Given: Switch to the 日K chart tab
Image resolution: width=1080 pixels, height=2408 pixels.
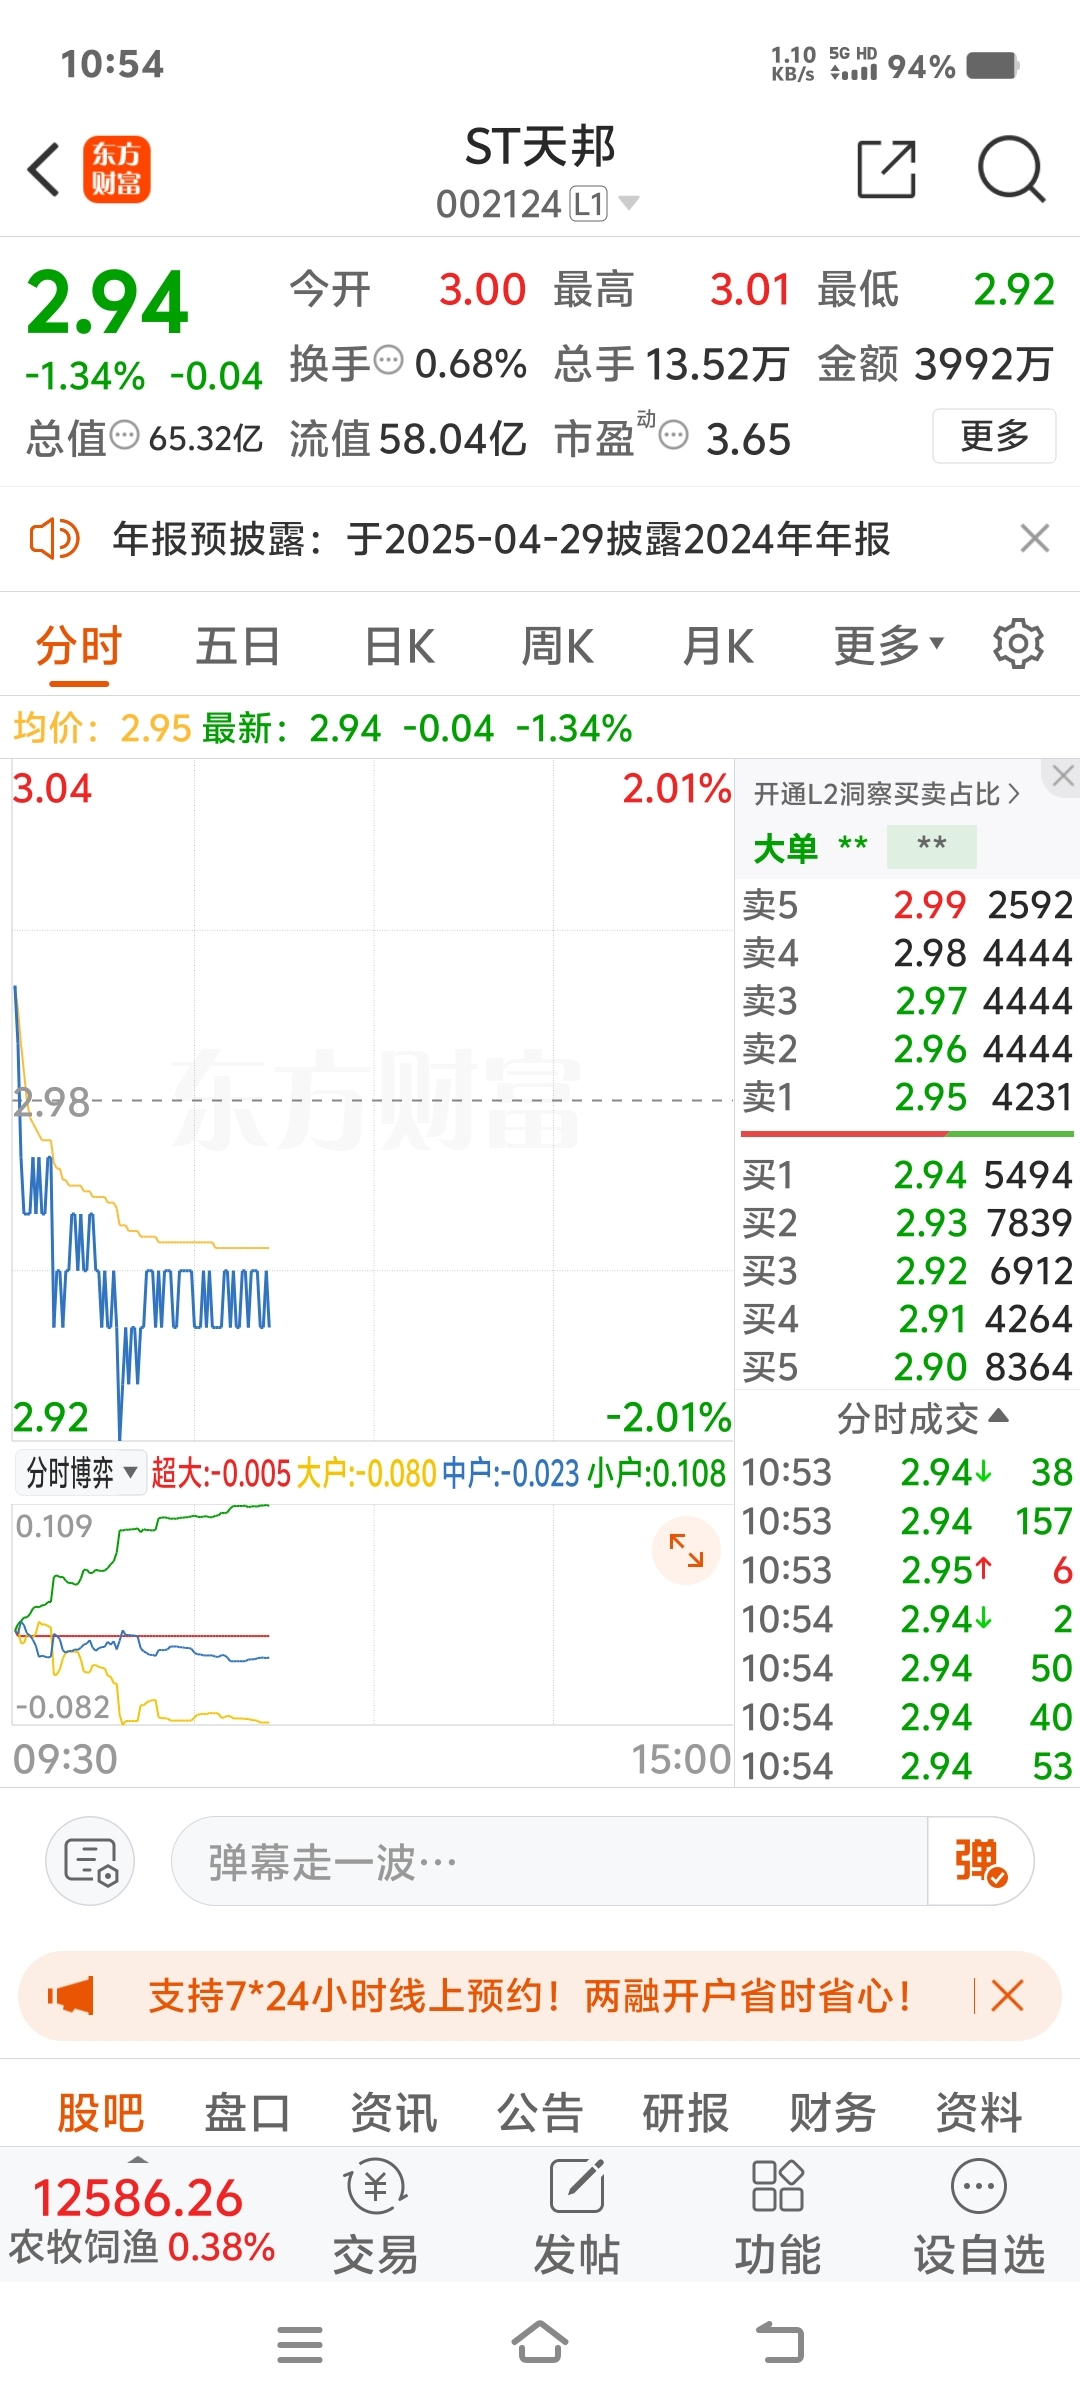Looking at the screenshot, I should pos(399,646).
